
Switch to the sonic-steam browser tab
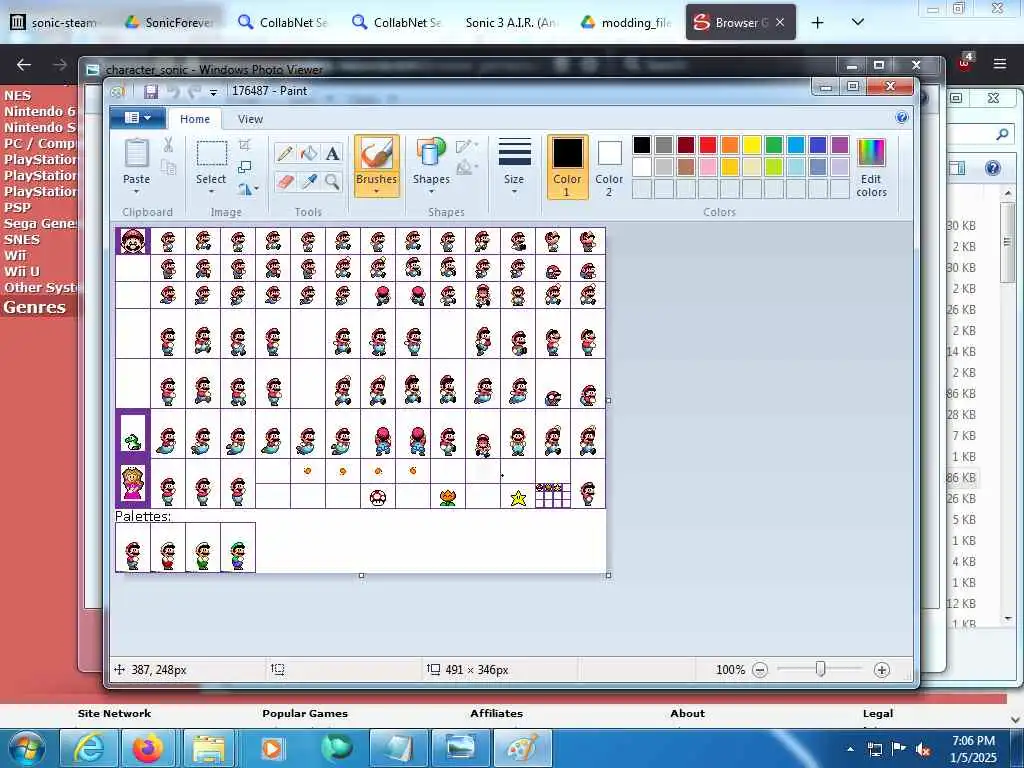54,22
